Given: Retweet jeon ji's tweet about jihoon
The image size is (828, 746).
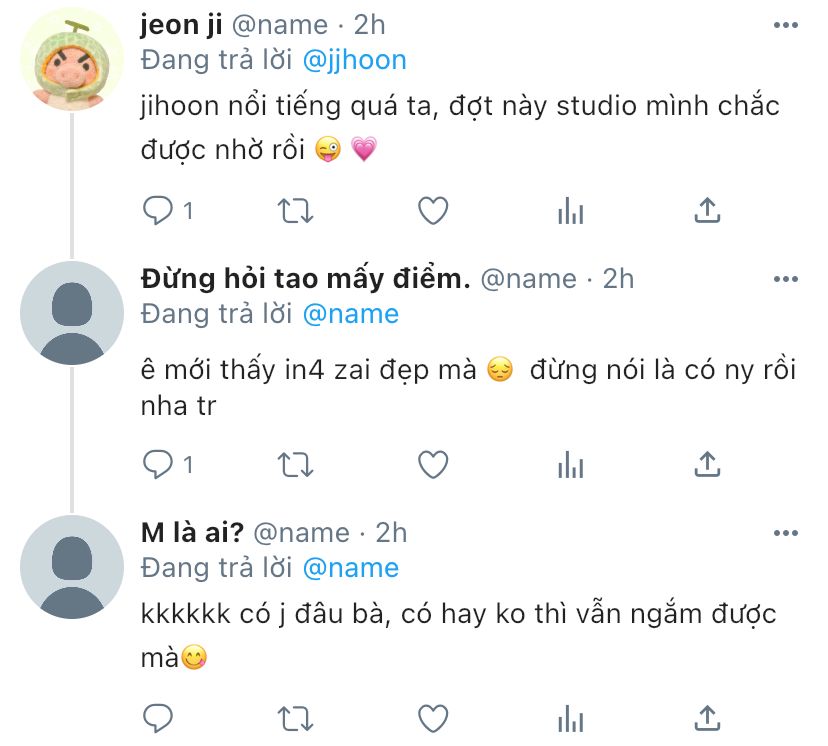Looking at the screenshot, I should click(x=295, y=210).
